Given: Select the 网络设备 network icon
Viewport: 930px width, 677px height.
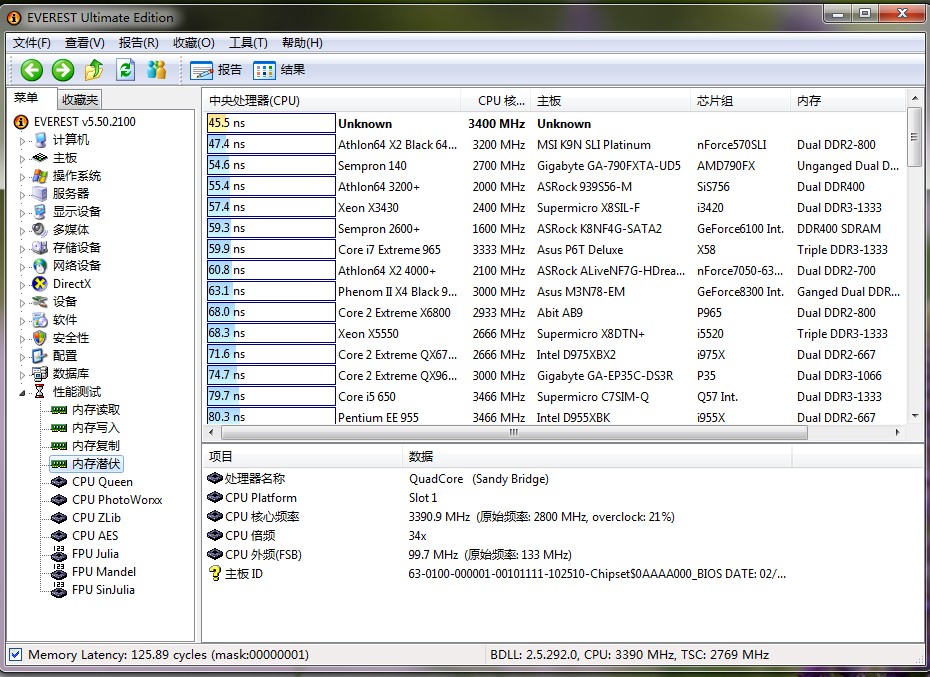Looking at the screenshot, I should [40, 266].
